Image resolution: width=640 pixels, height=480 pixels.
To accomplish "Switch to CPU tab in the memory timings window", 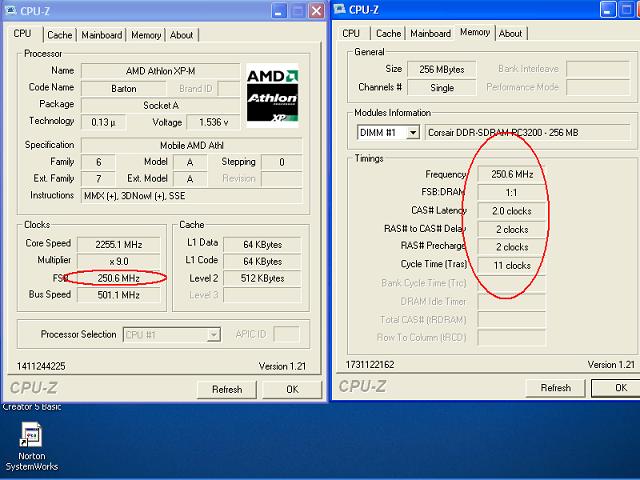I will [x=351, y=34].
